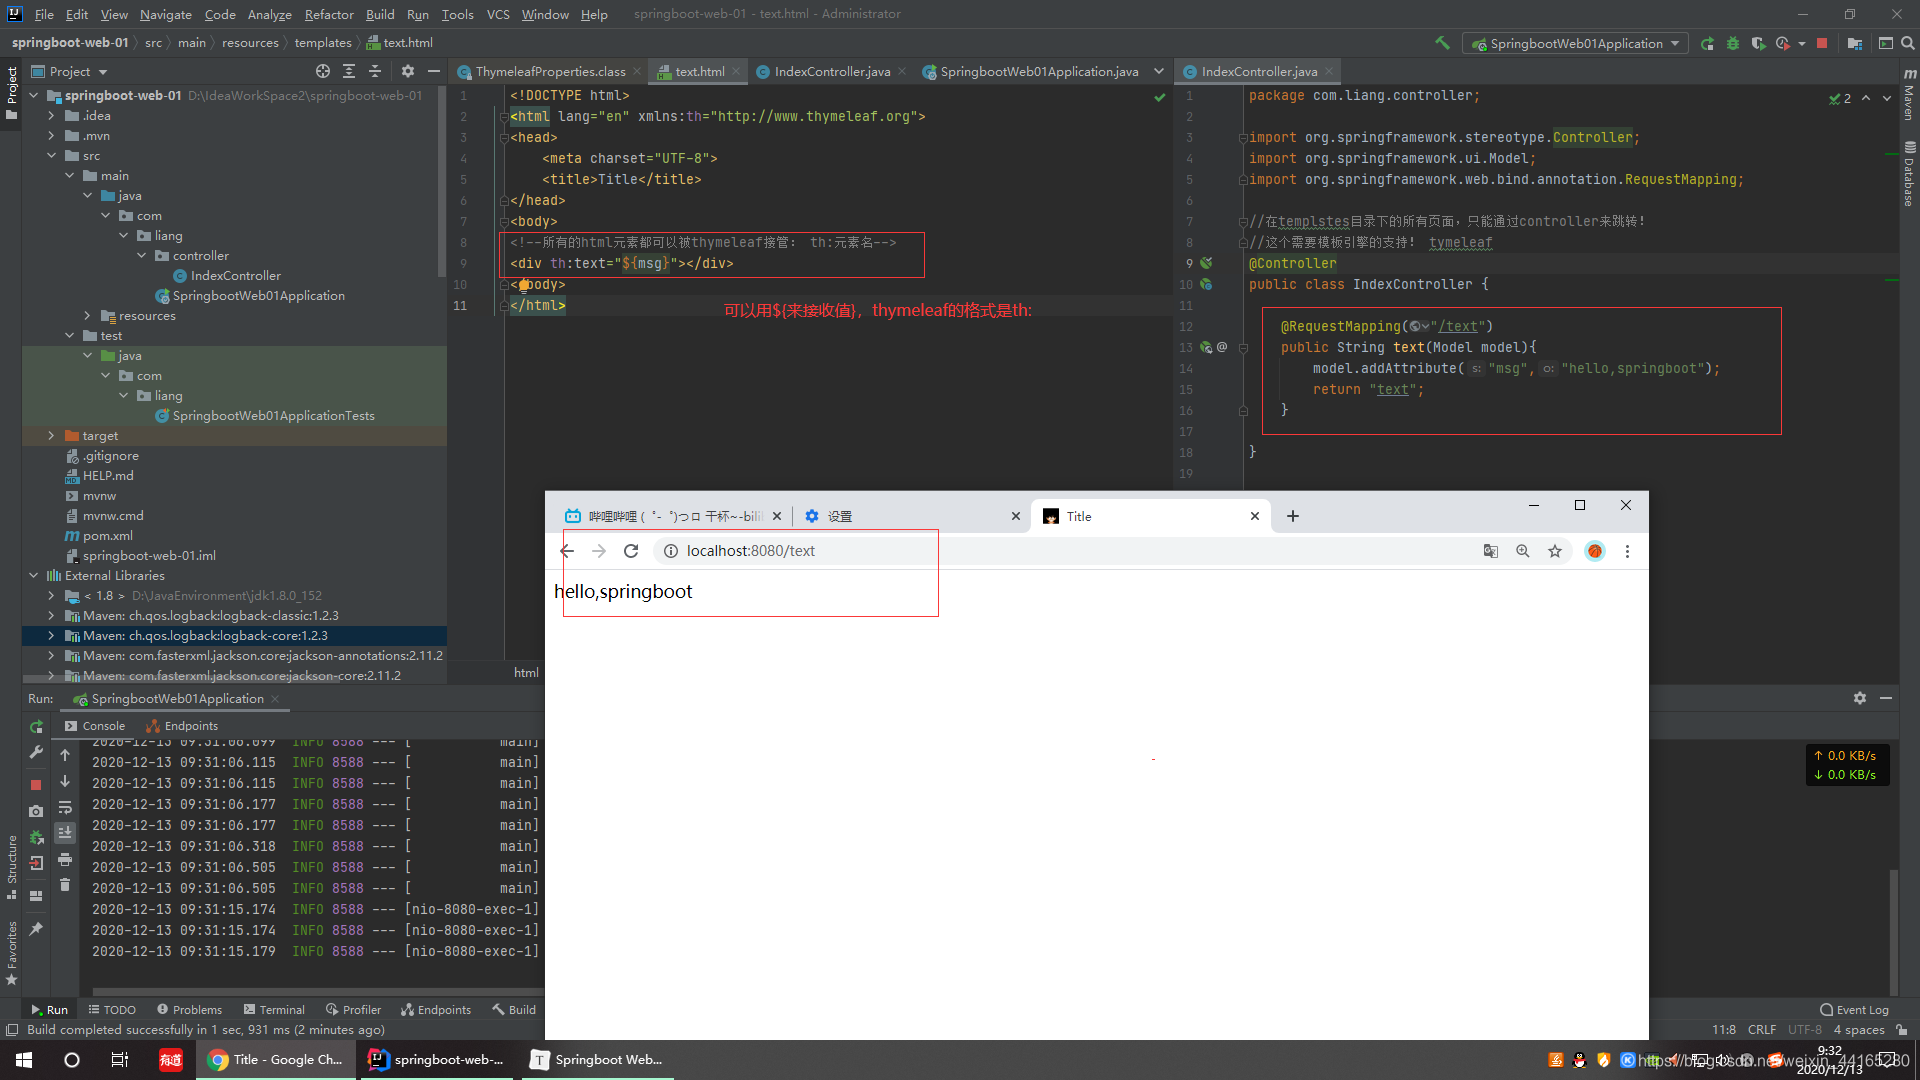Show hidden editor tabs dropdown

click(1159, 71)
